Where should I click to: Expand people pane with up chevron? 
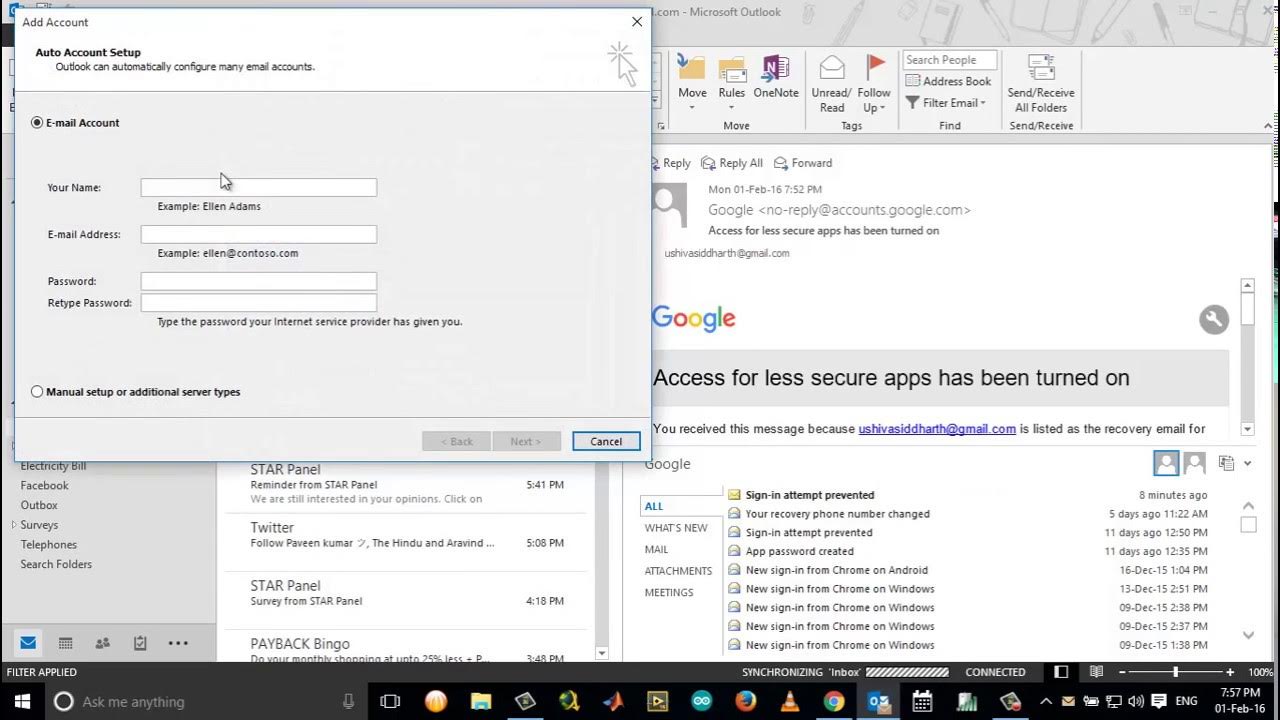(1248, 506)
